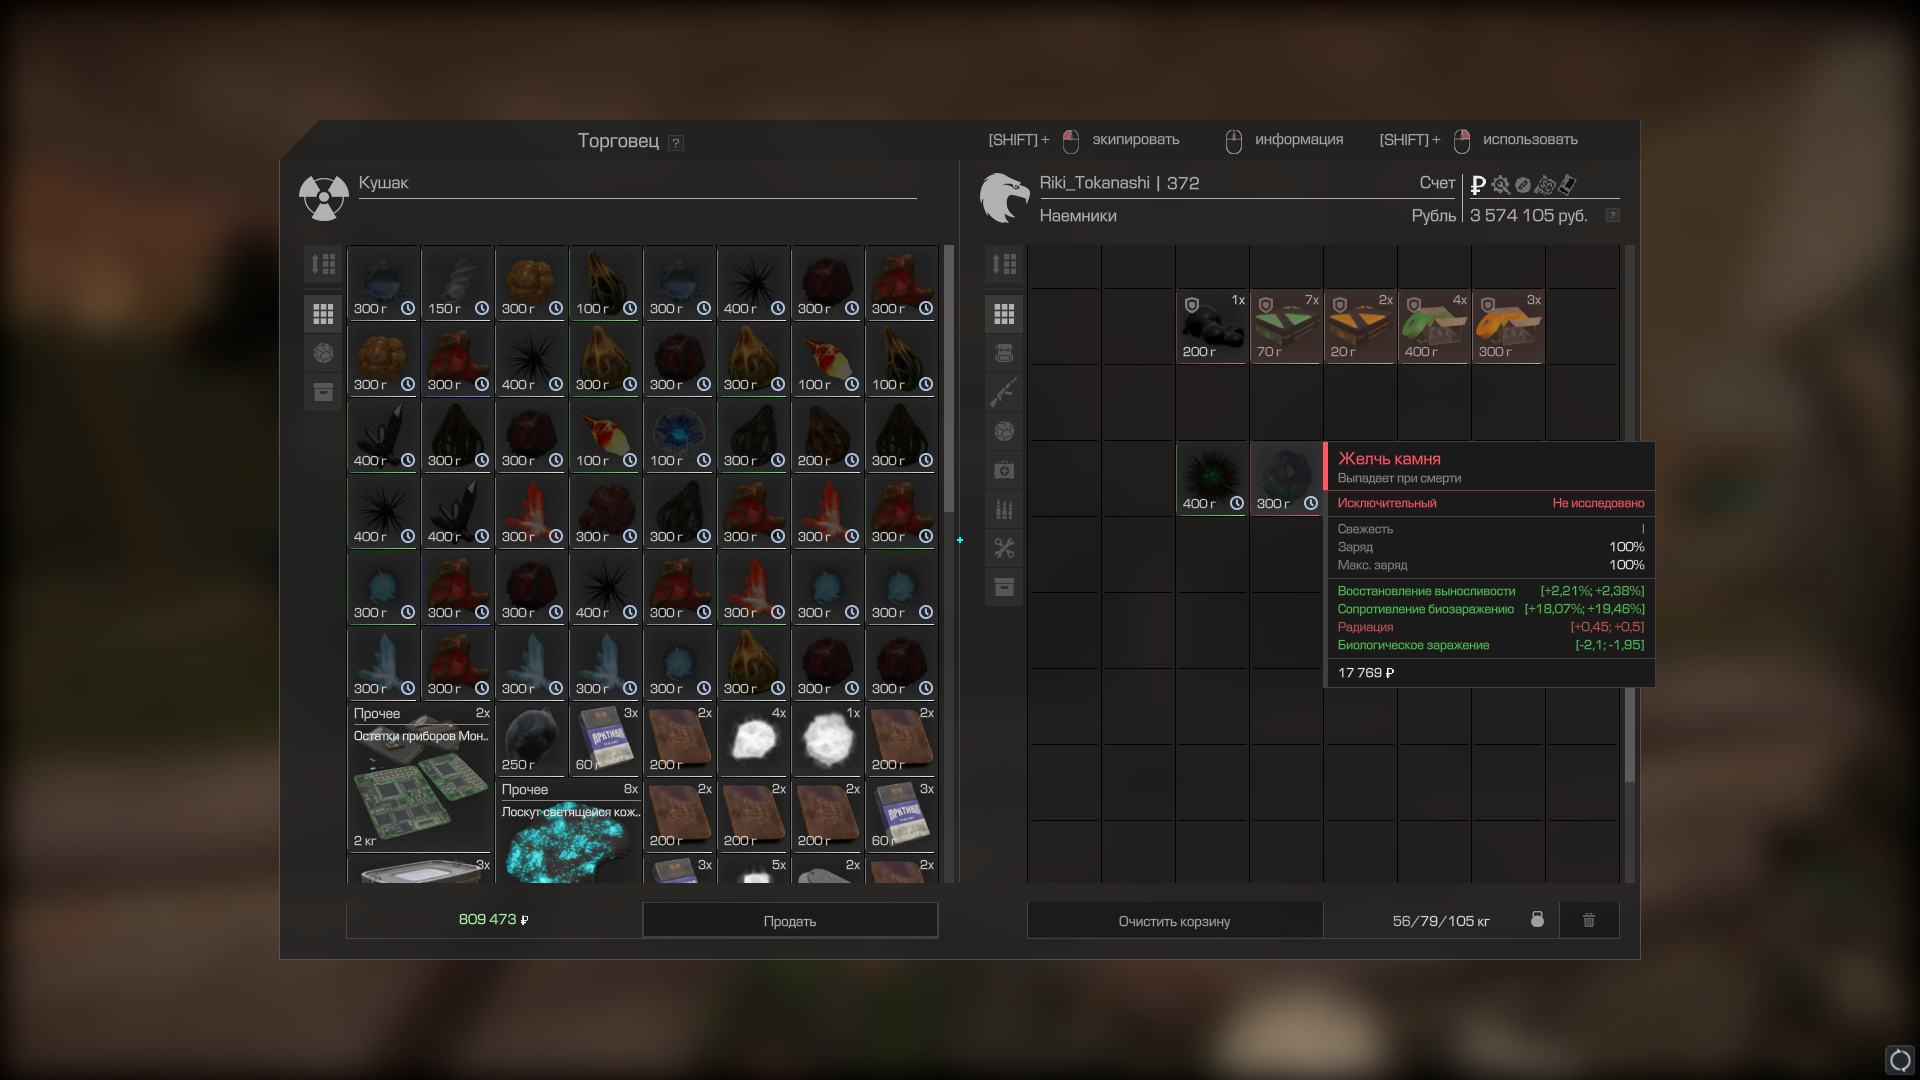Select the last currency icon after SC ticket
1920x1080 pixels.
(x=1567, y=184)
